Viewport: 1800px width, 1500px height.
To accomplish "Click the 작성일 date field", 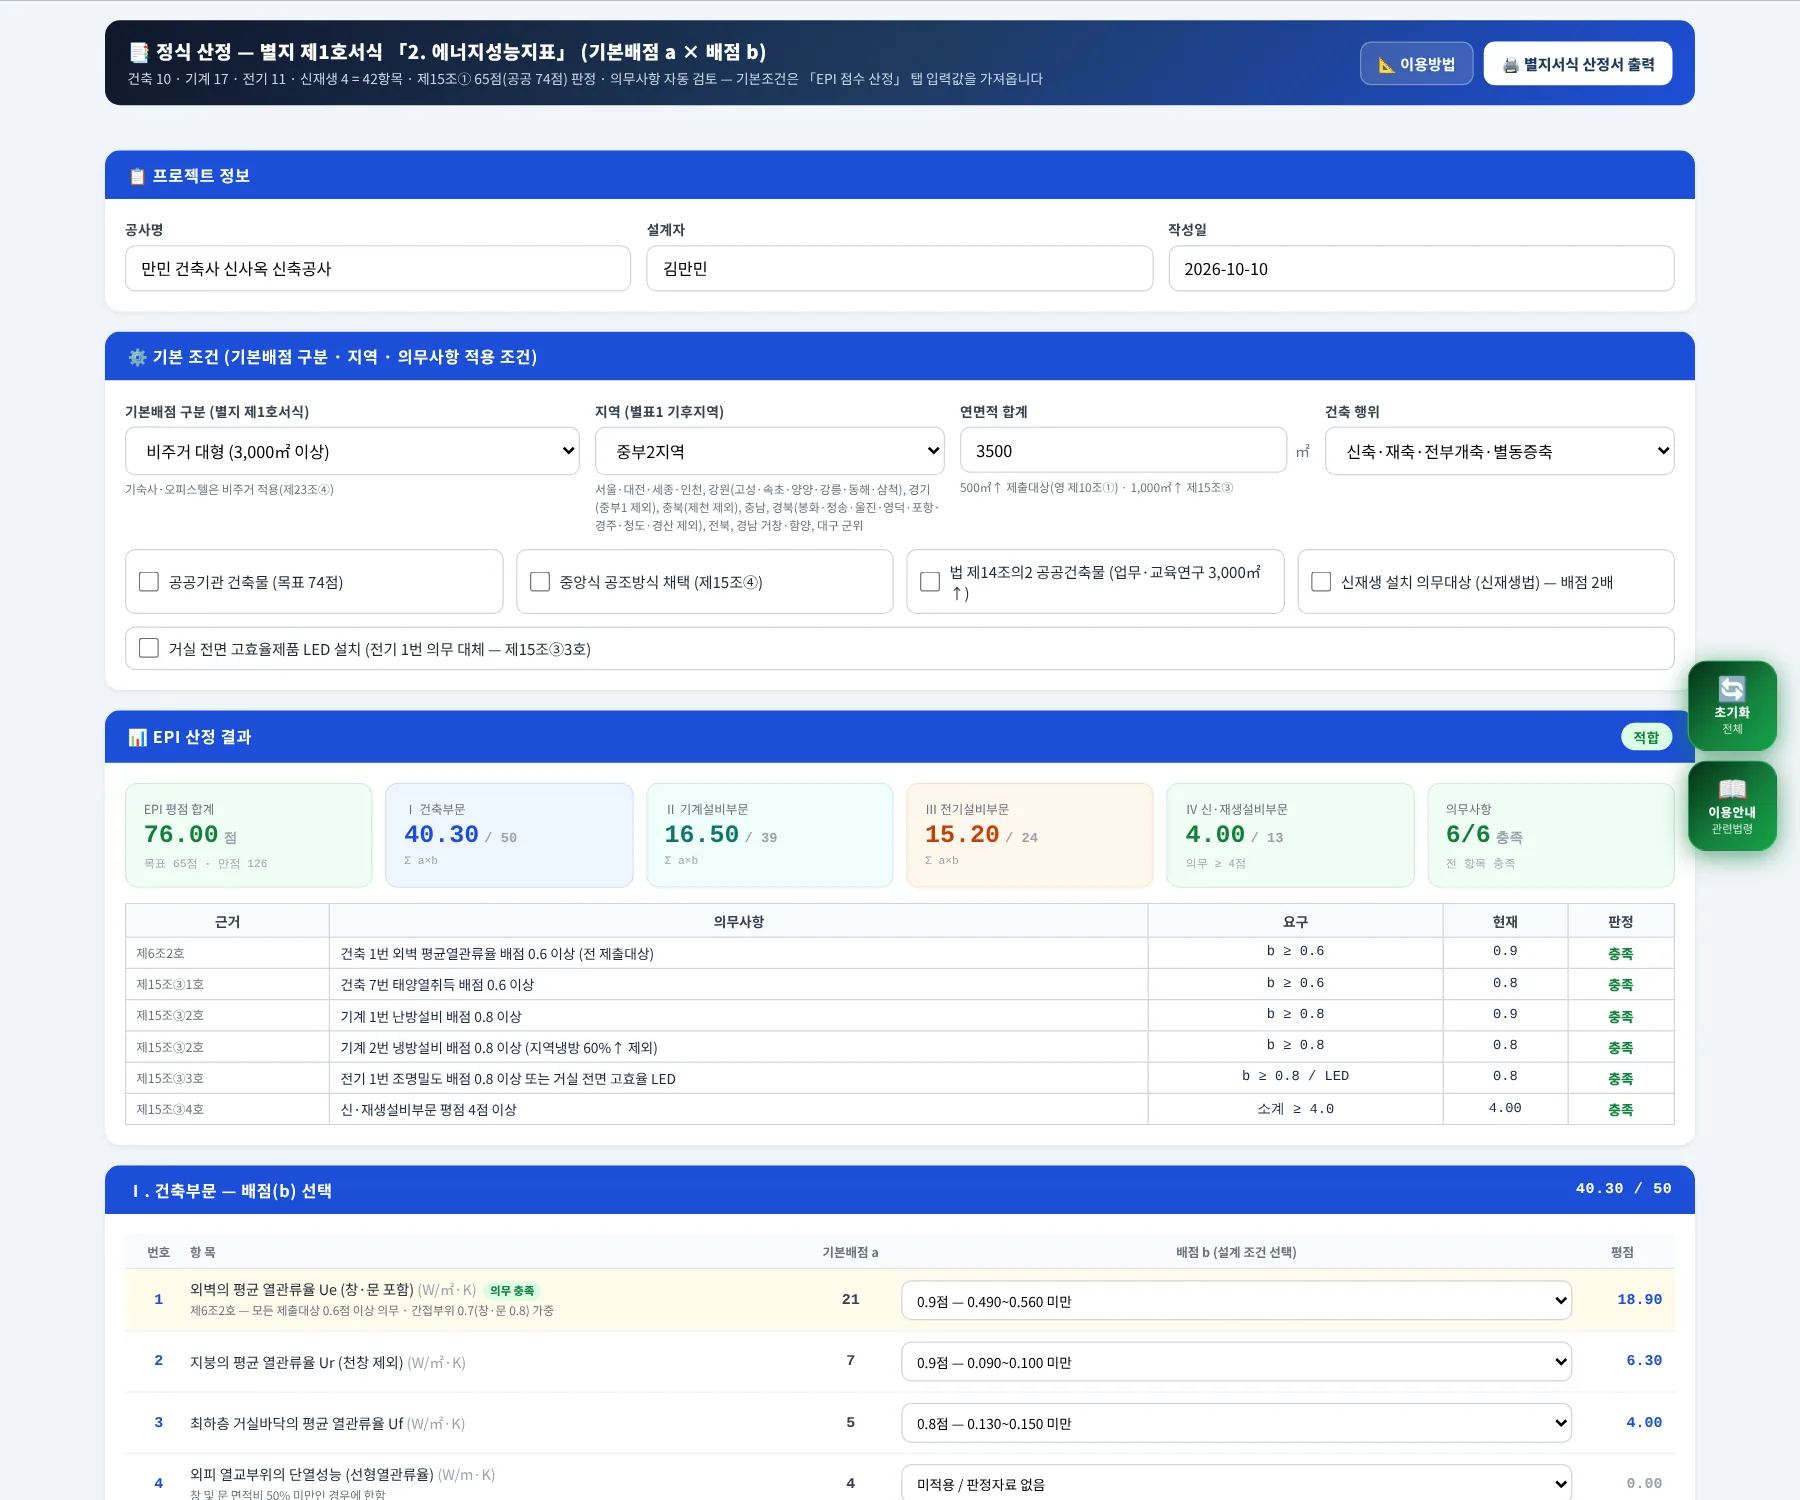I will (1421, 269).
